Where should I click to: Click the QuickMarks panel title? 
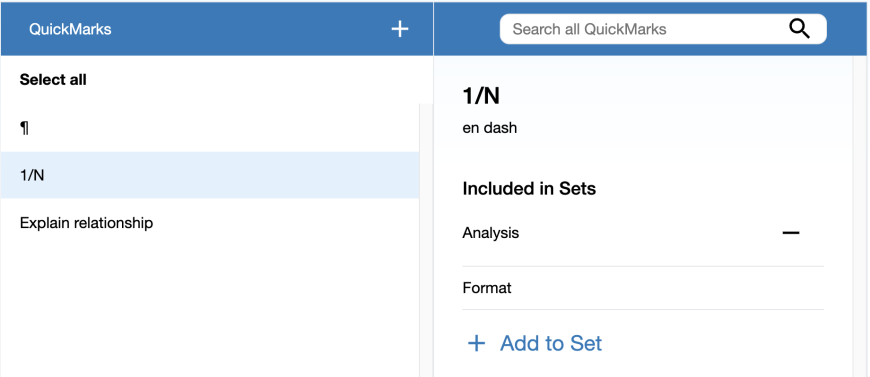point(70,29)
